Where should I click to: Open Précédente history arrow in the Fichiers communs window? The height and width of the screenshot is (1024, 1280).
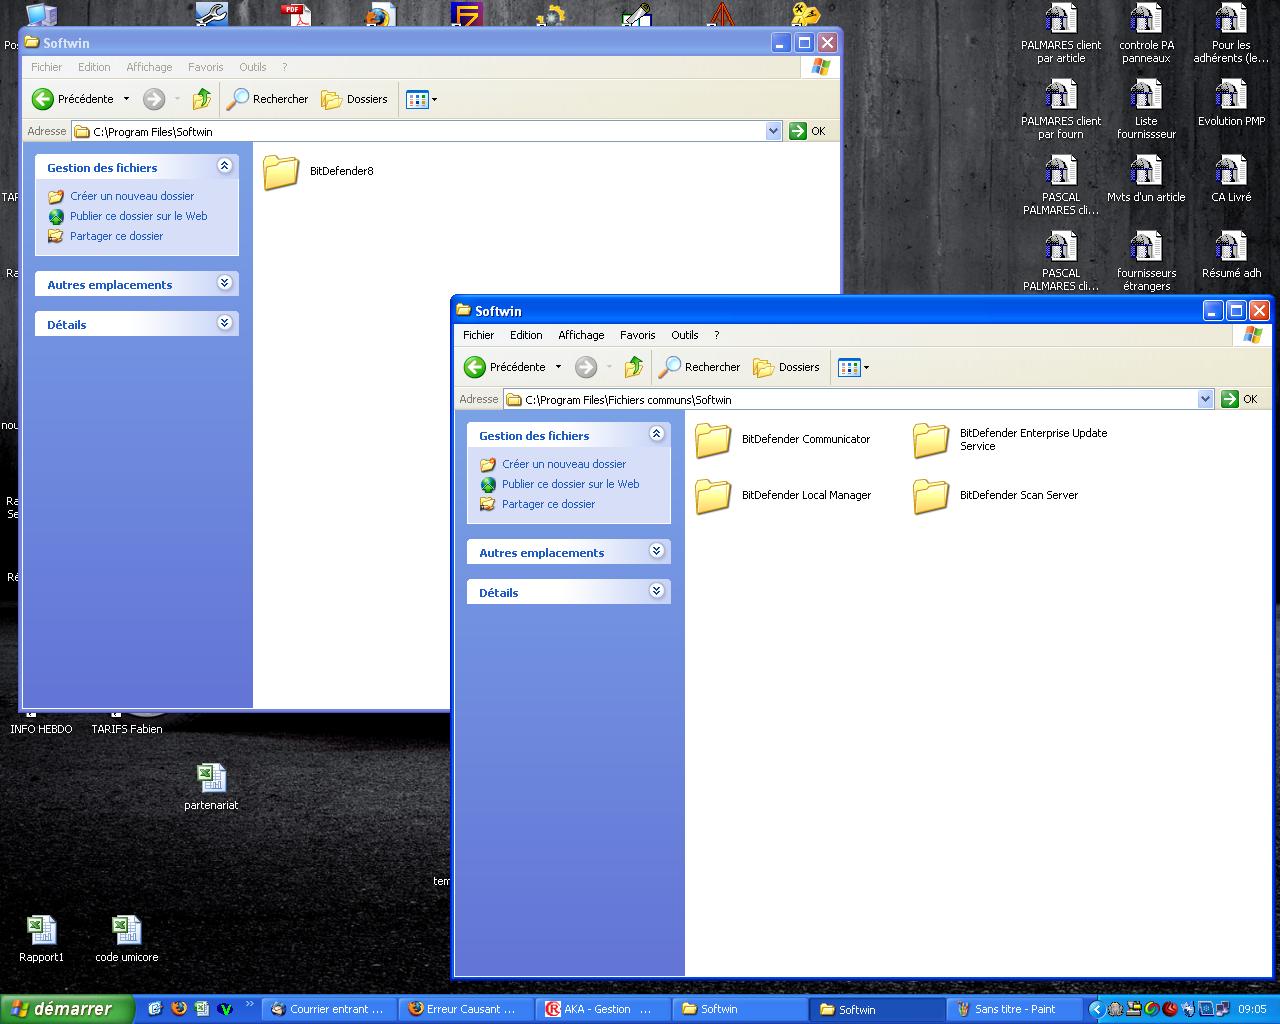pyautogui.click(x=558, y=367)
